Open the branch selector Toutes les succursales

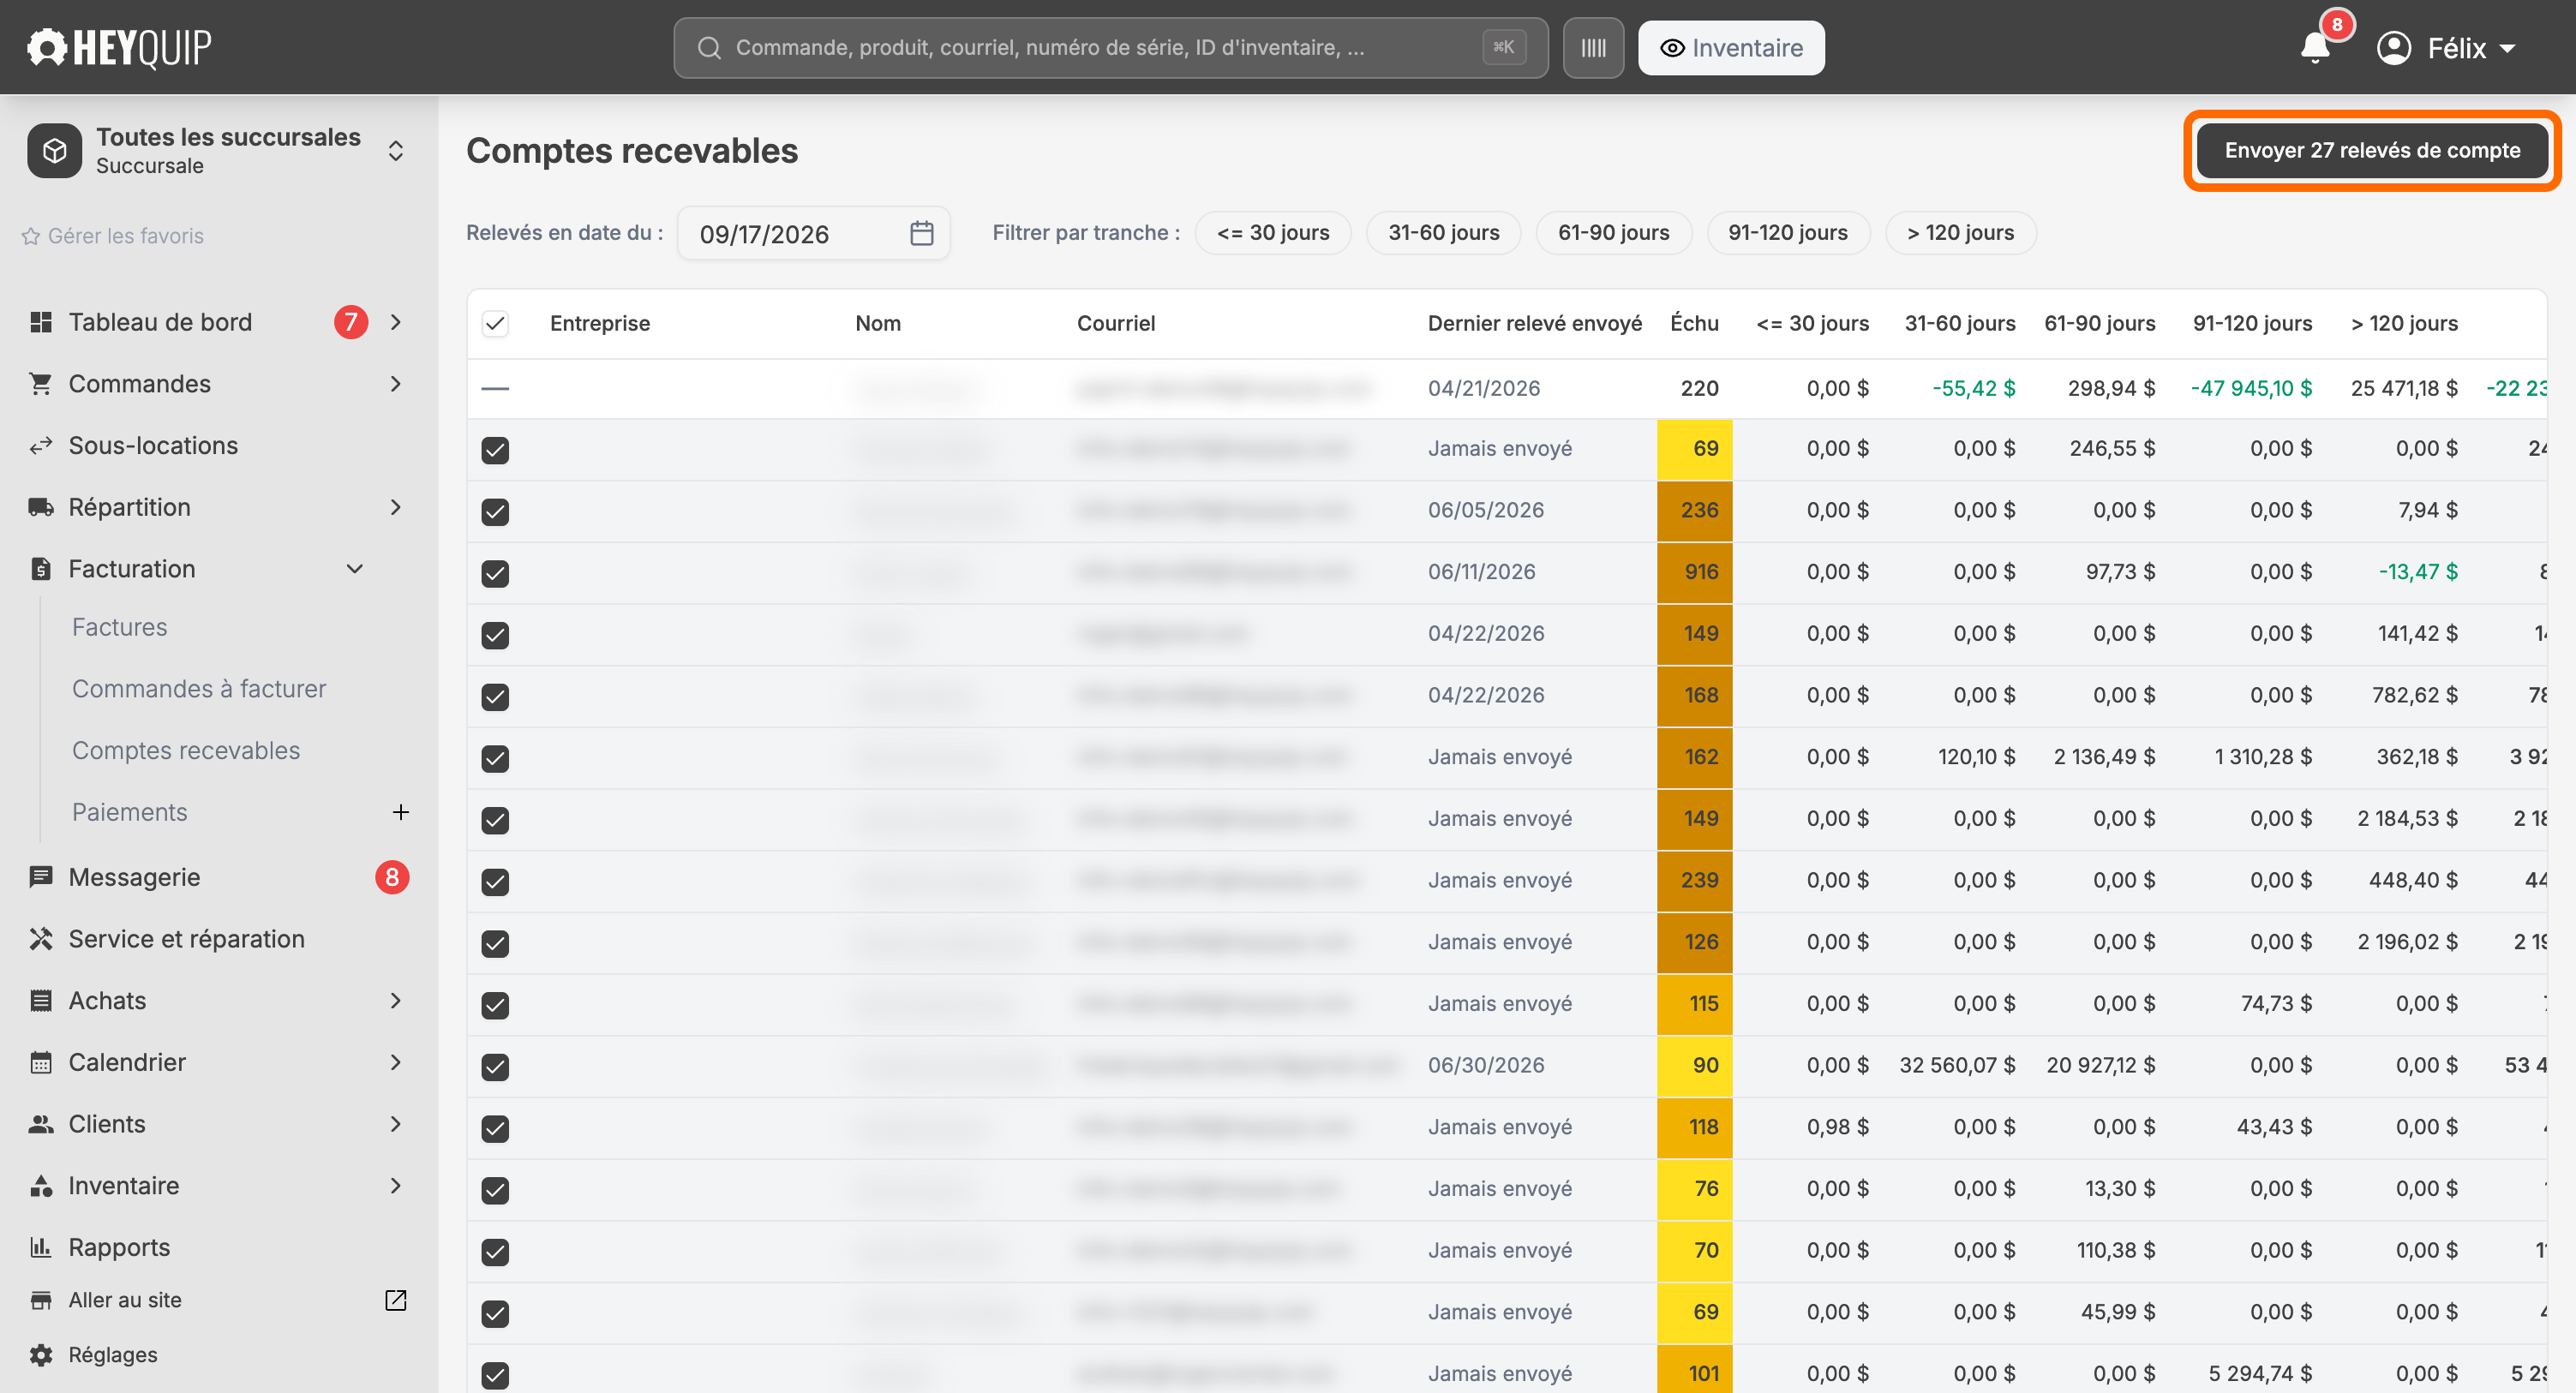[x=216, y=151]
